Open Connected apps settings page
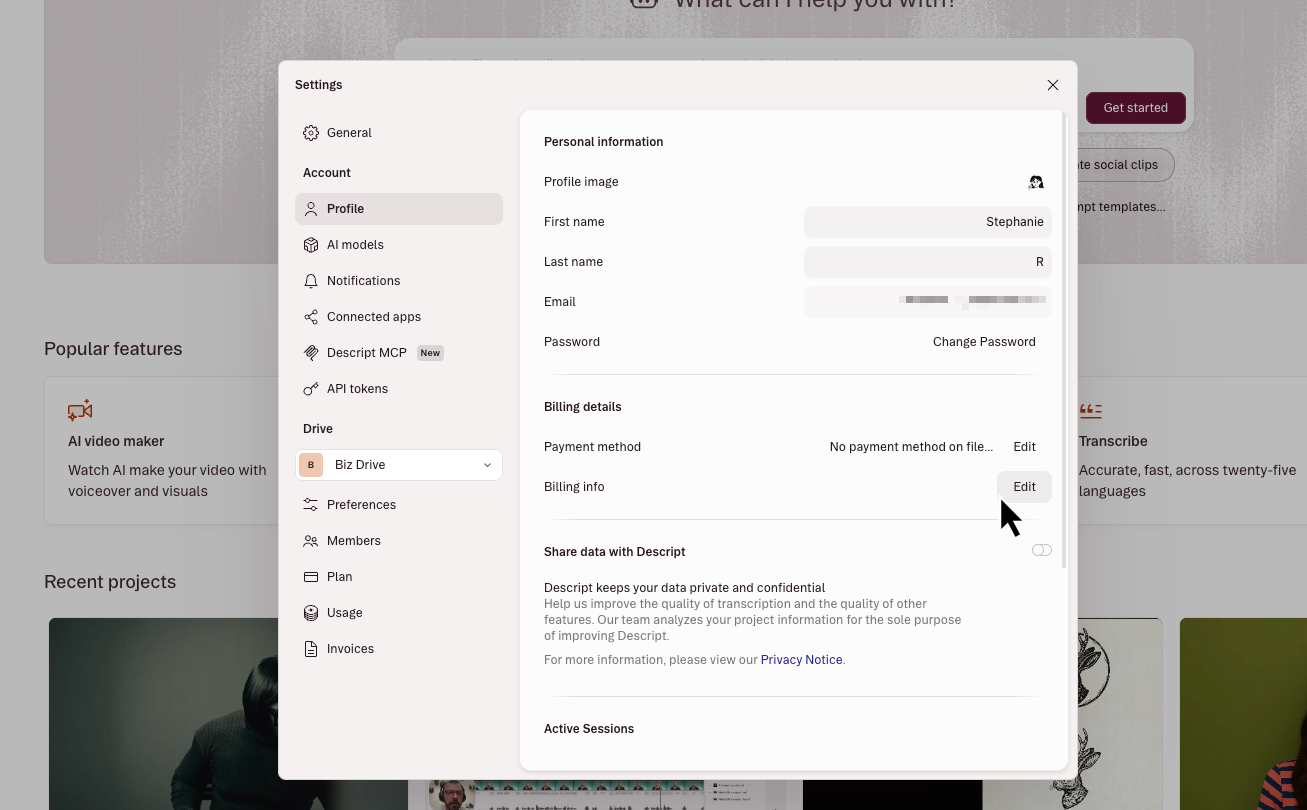 pyautogui.click(x=399, y=317)
